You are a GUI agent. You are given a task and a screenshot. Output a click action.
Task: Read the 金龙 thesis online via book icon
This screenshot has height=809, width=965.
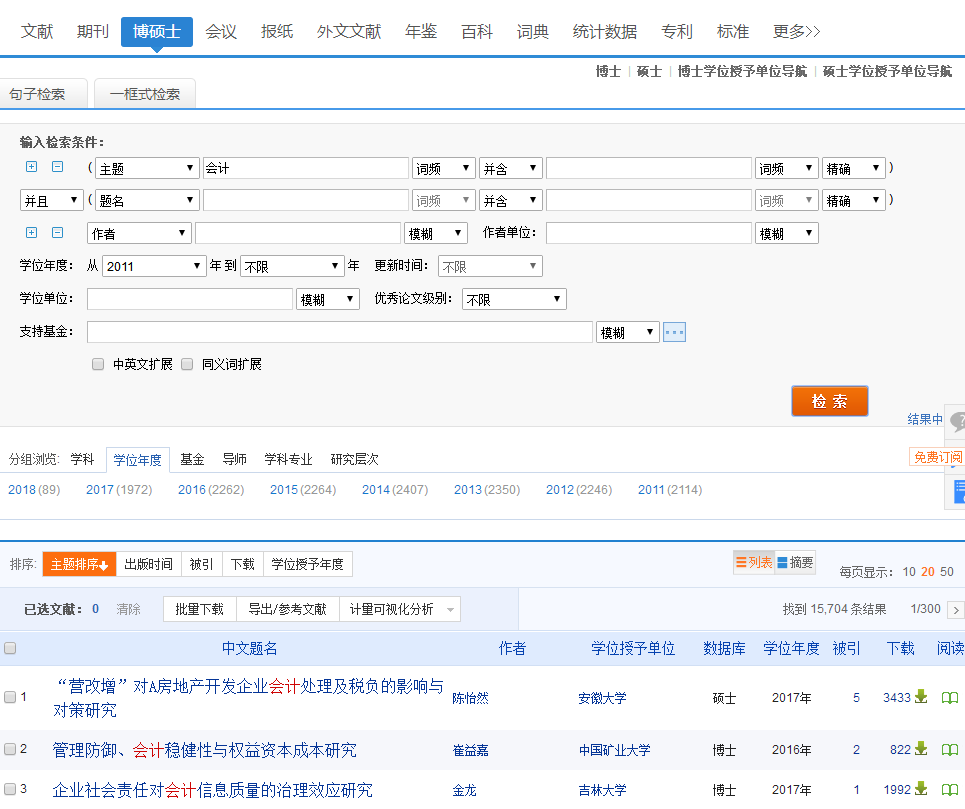(950, 789)
